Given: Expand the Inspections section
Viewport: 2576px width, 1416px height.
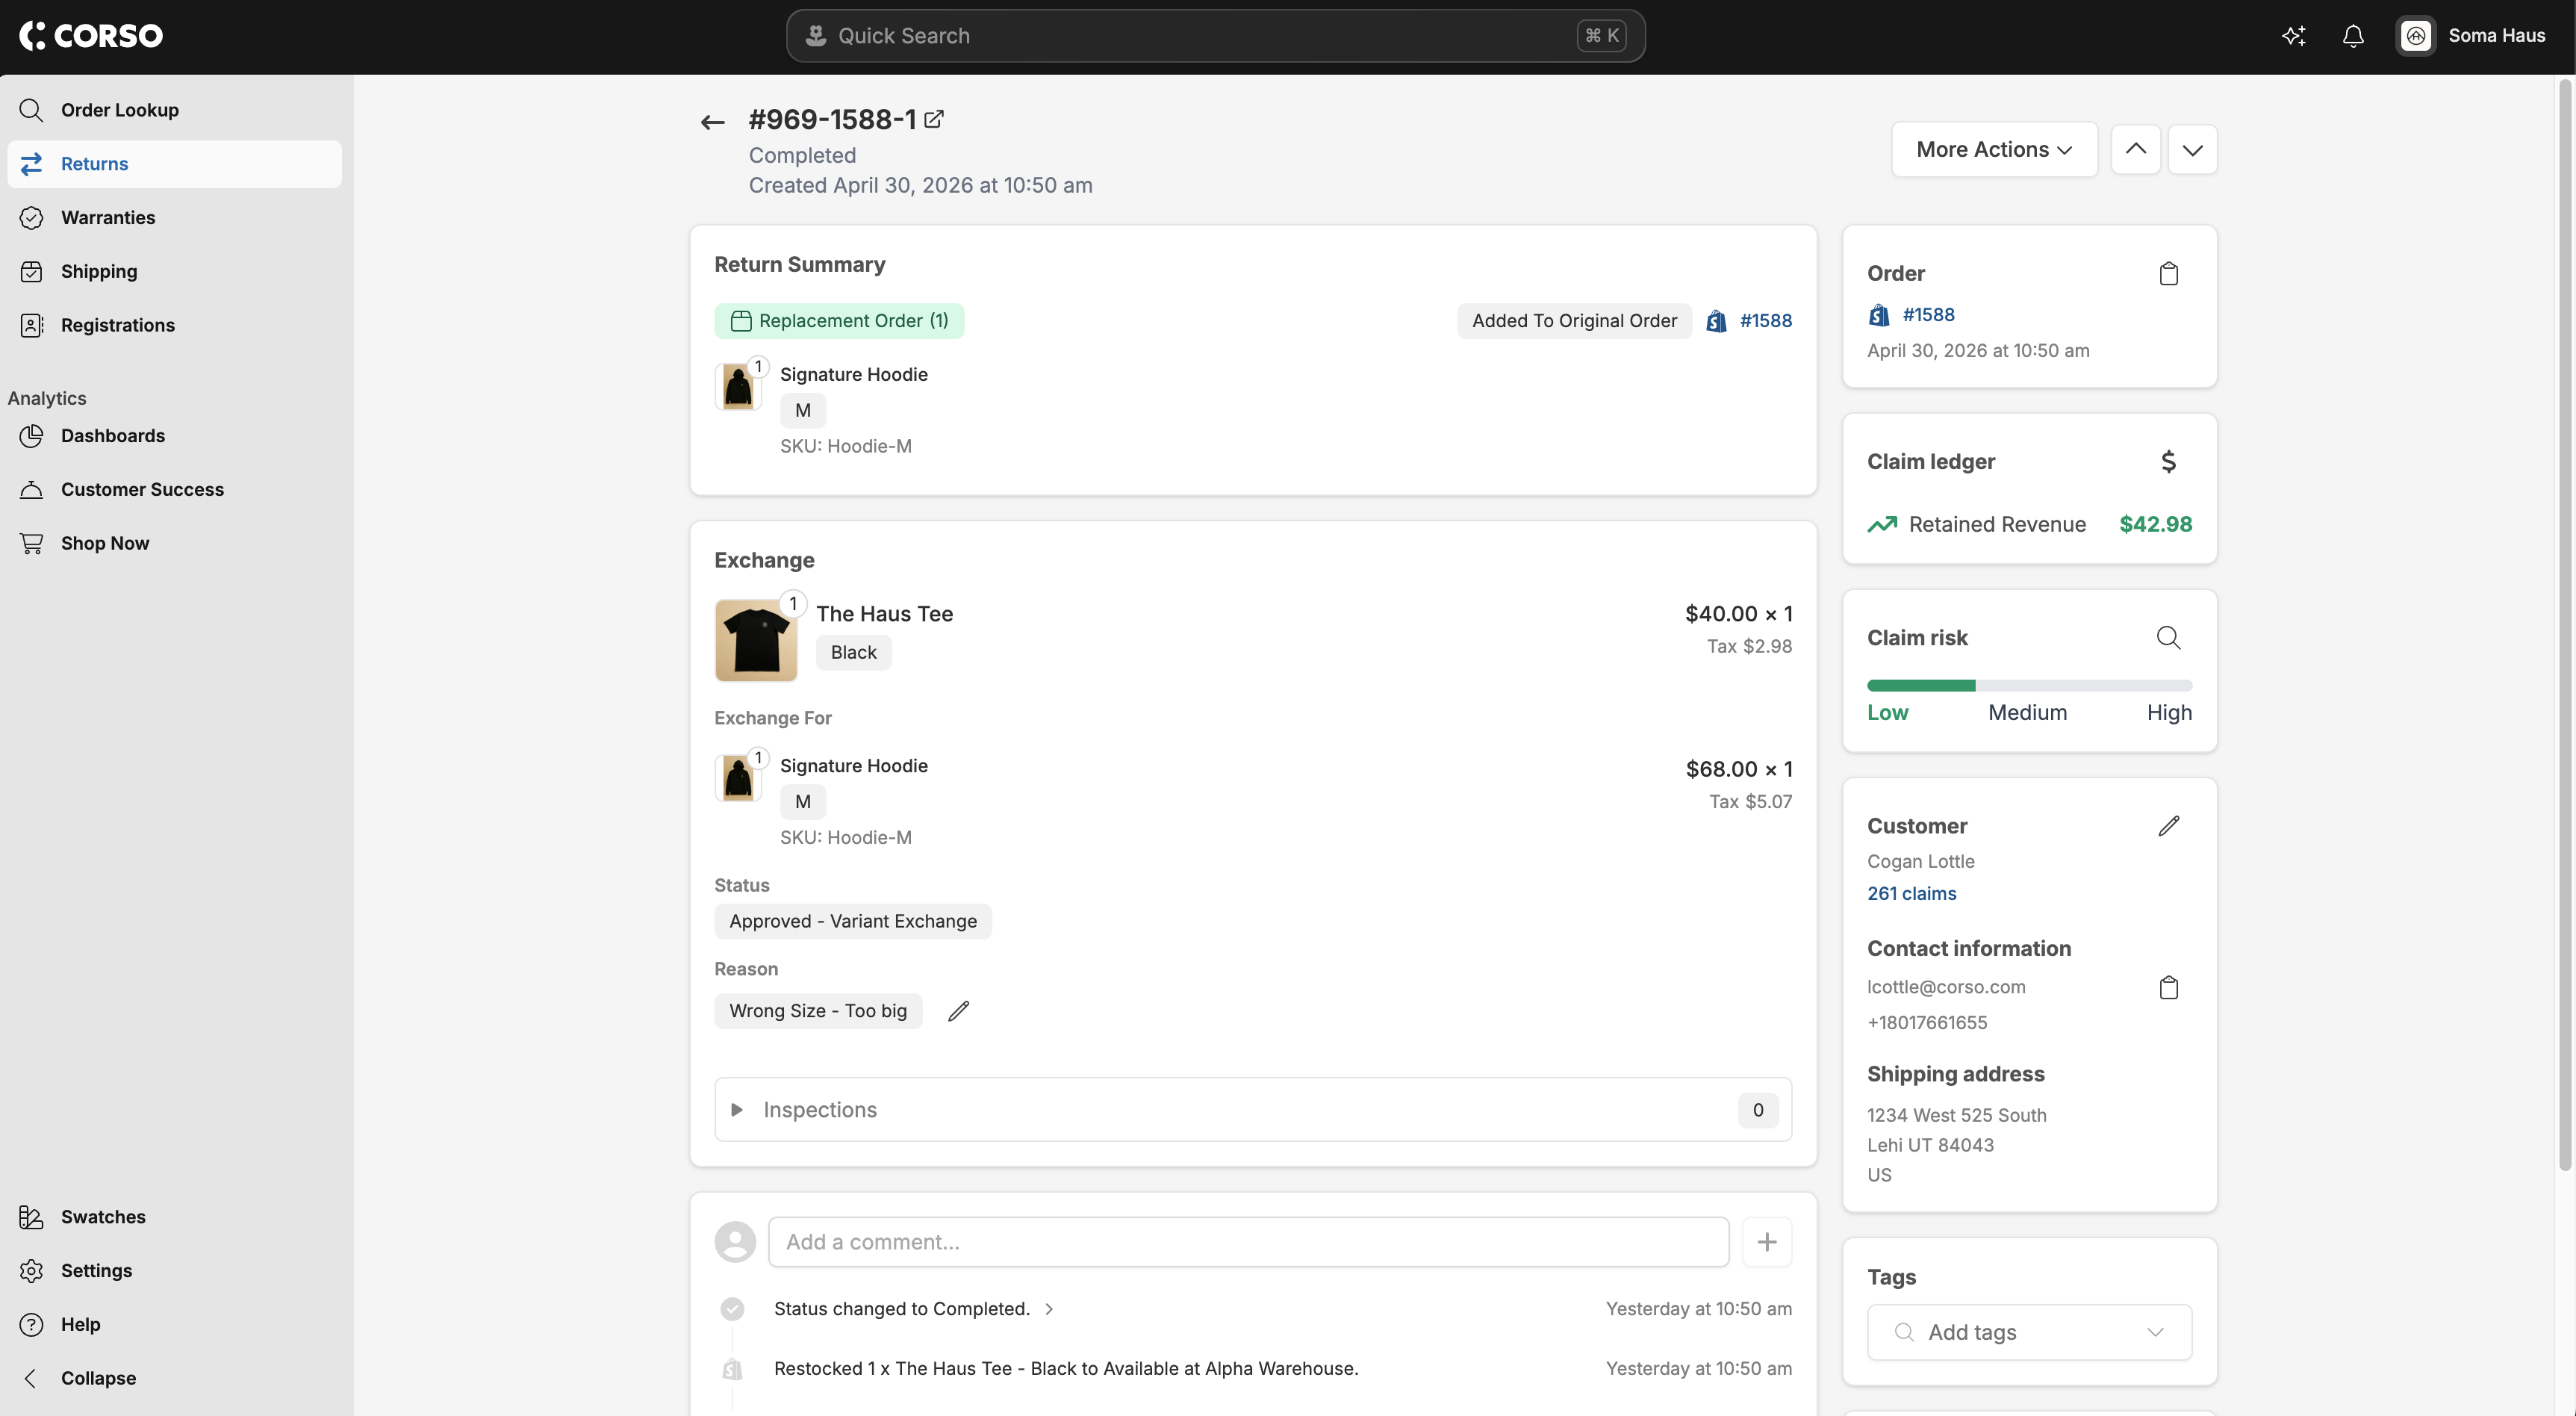Looking at the screenshot, I should coord(1252,1110).
